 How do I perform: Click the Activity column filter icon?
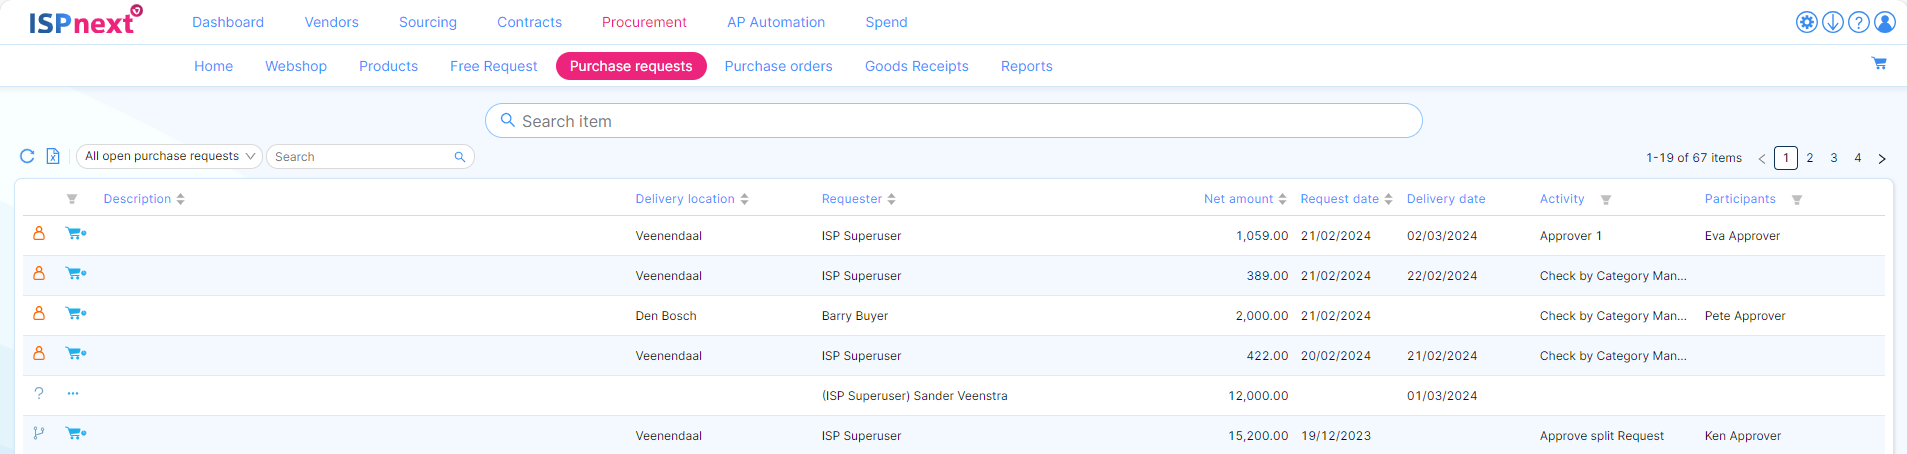tap(1605, 200)
